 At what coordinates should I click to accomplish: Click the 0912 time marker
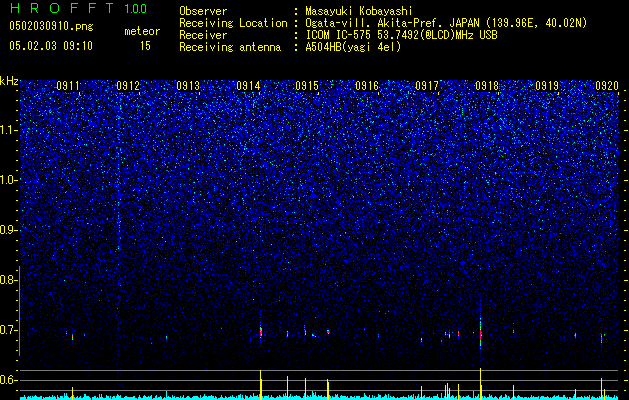click(128, 86)
